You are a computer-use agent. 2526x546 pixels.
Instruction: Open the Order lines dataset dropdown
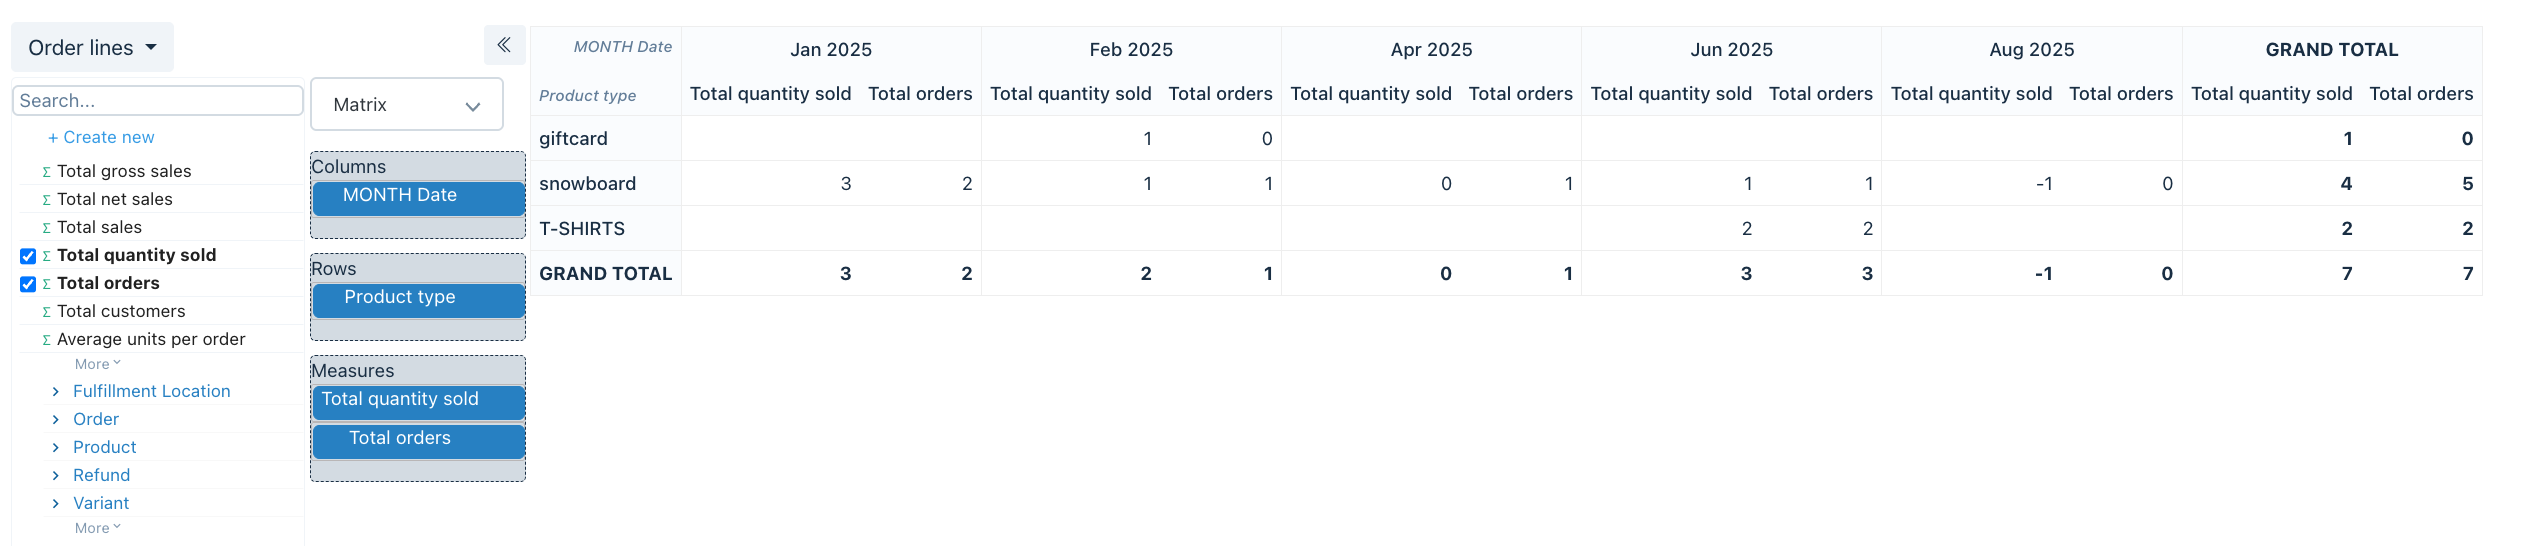click(92, 48)
